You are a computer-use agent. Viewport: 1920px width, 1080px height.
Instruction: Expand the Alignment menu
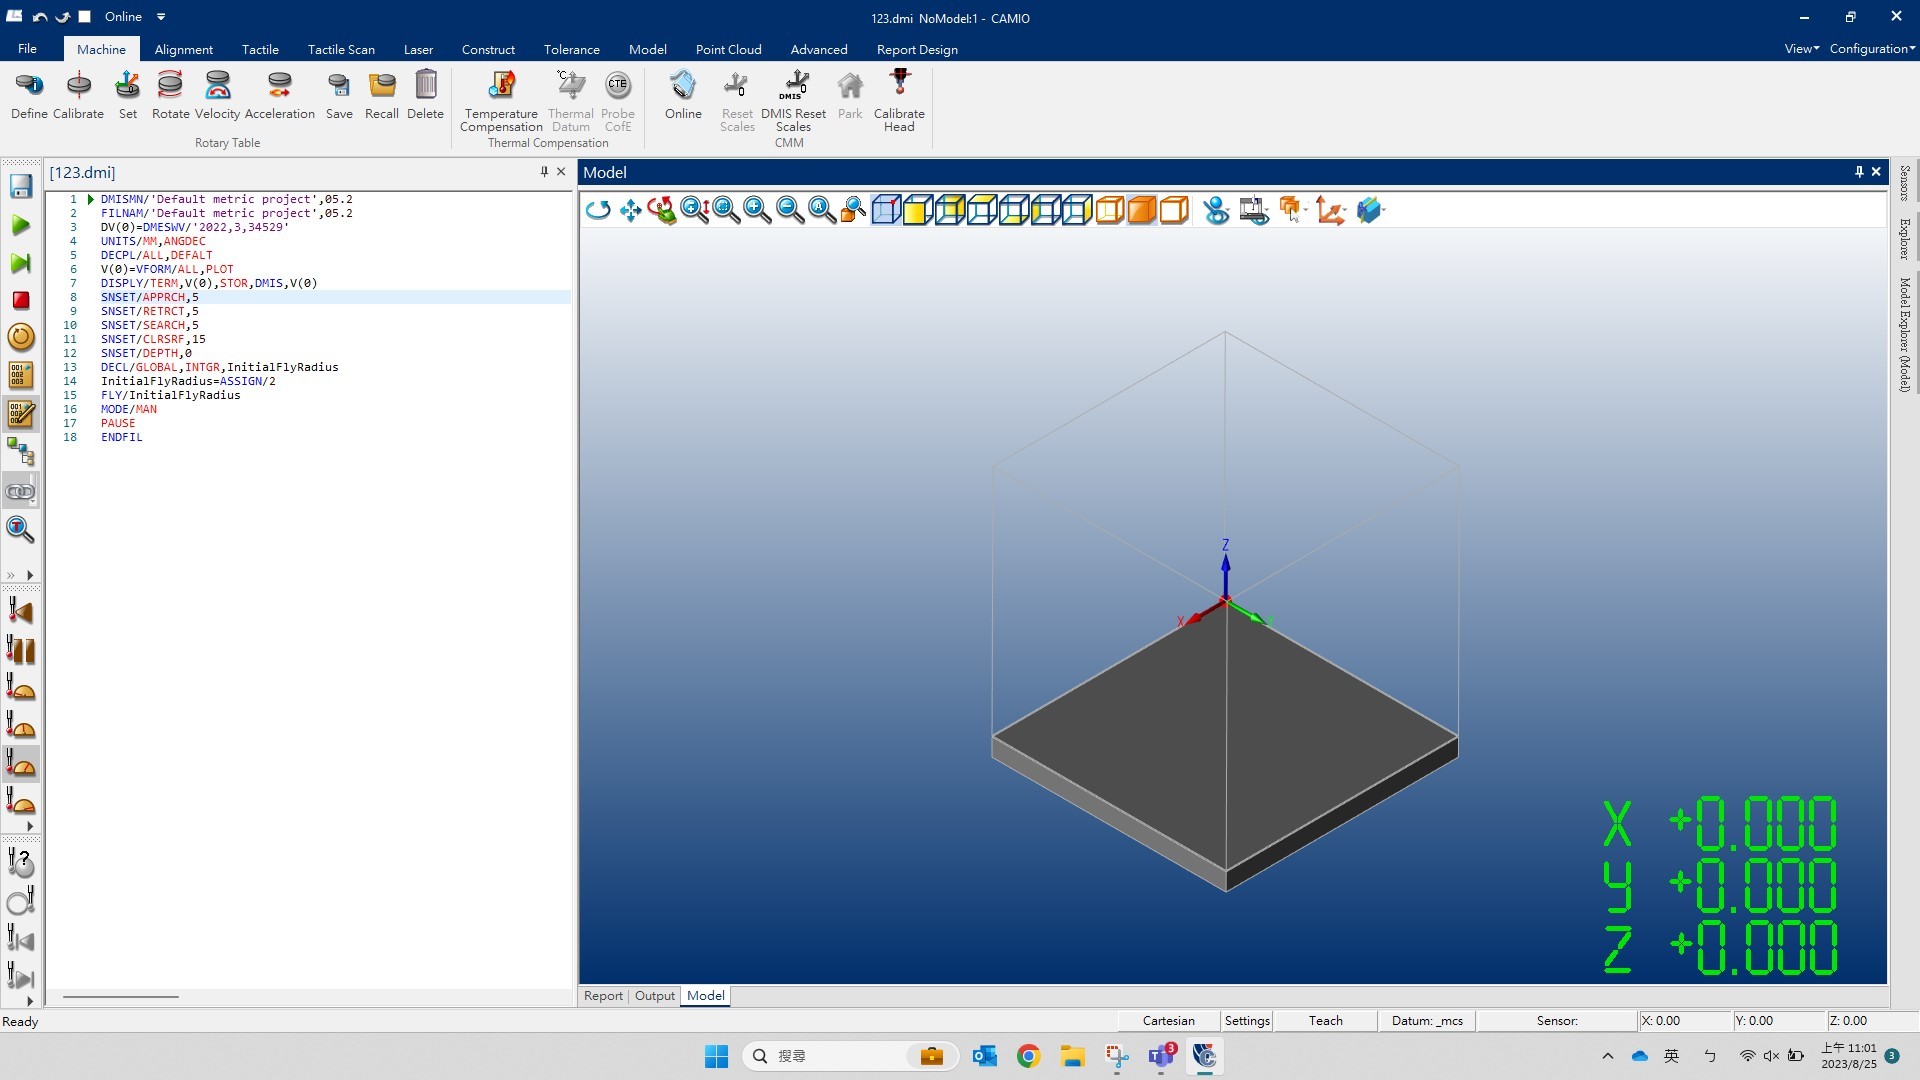coord(183,49)
